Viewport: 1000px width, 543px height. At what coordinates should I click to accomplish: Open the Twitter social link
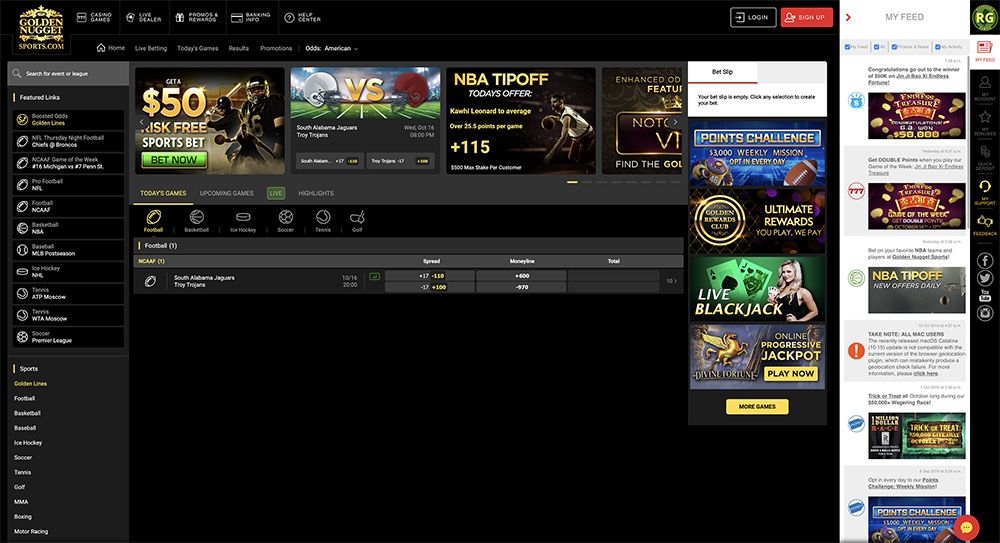click(985, 278)
